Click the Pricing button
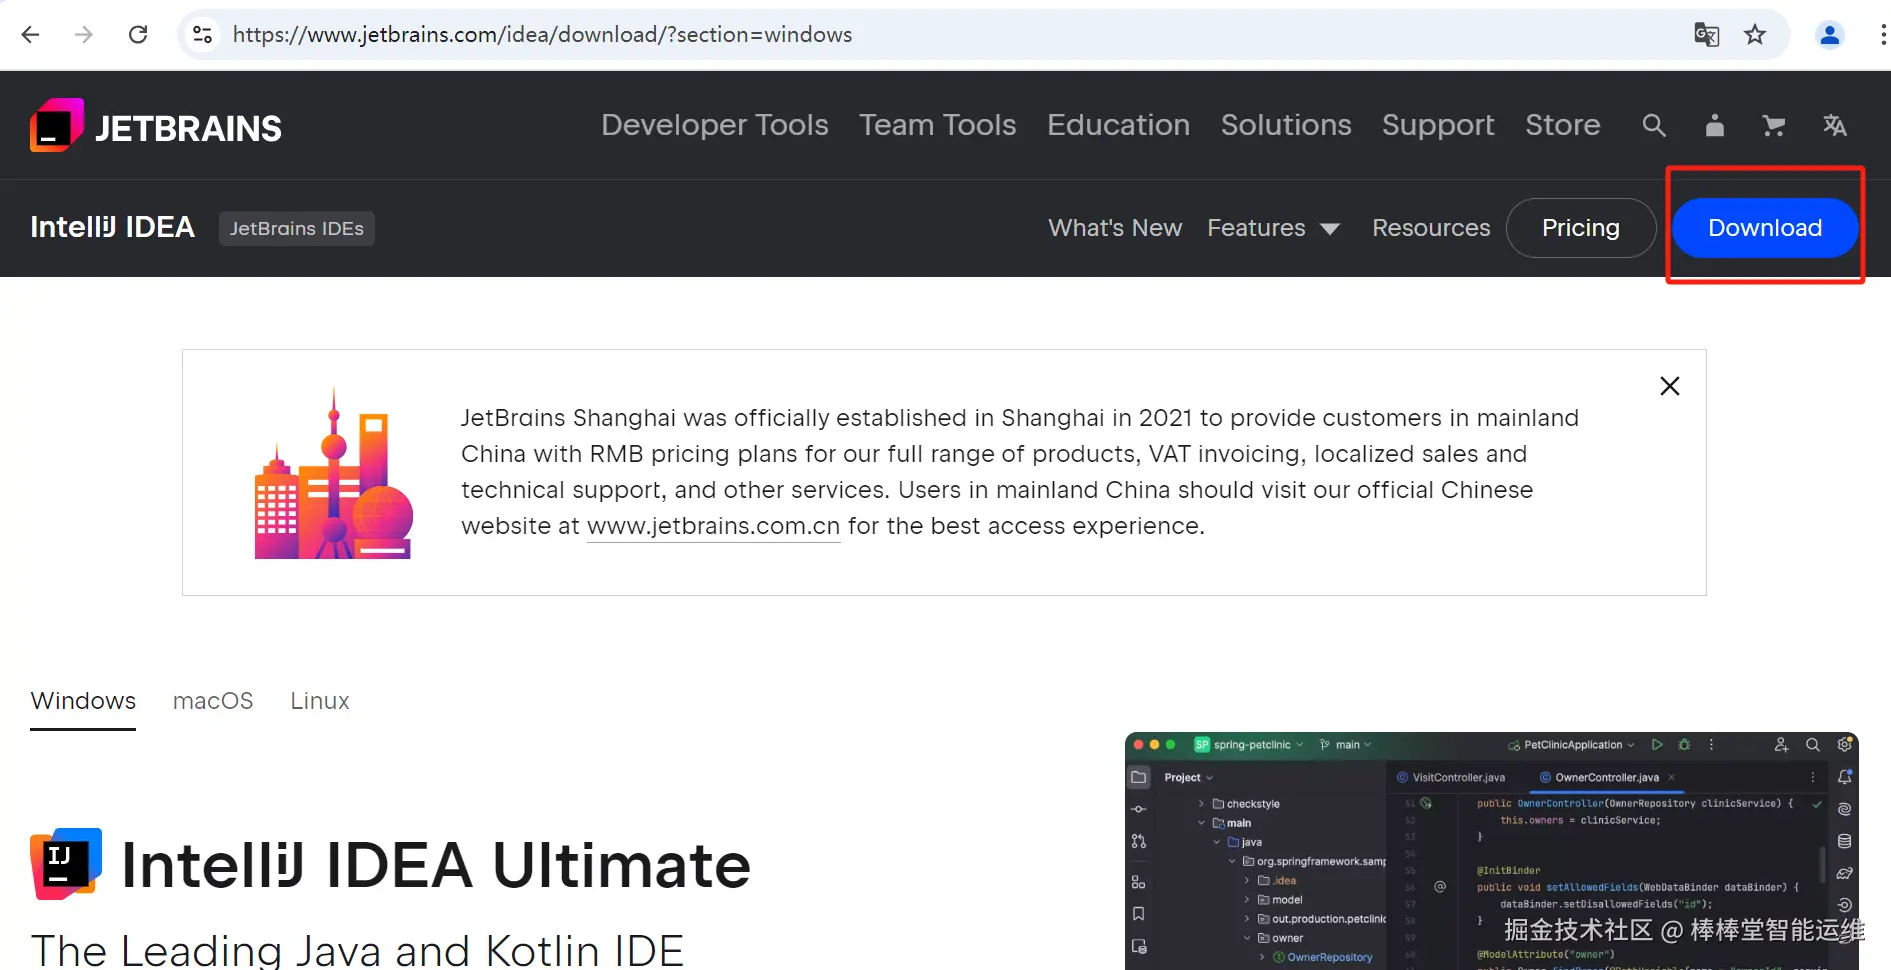Screen dimensions: 1891x970 [1581, 228]
